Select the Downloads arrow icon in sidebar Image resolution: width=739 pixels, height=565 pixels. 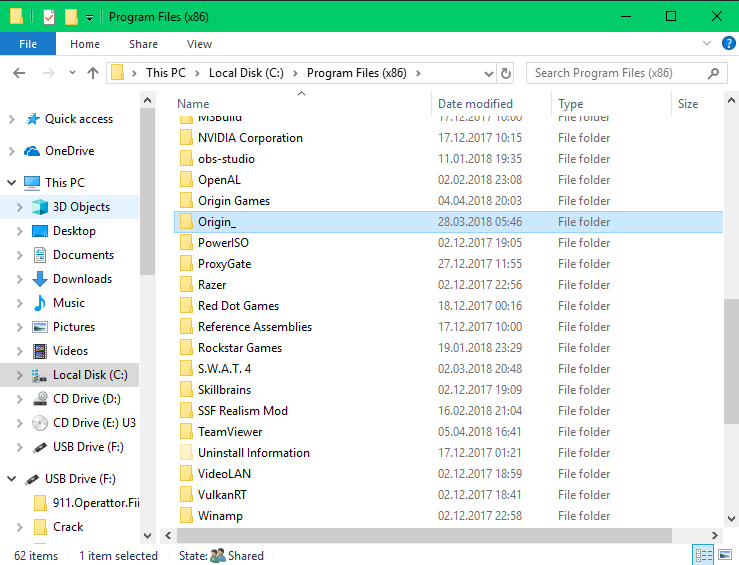point(40,279)
